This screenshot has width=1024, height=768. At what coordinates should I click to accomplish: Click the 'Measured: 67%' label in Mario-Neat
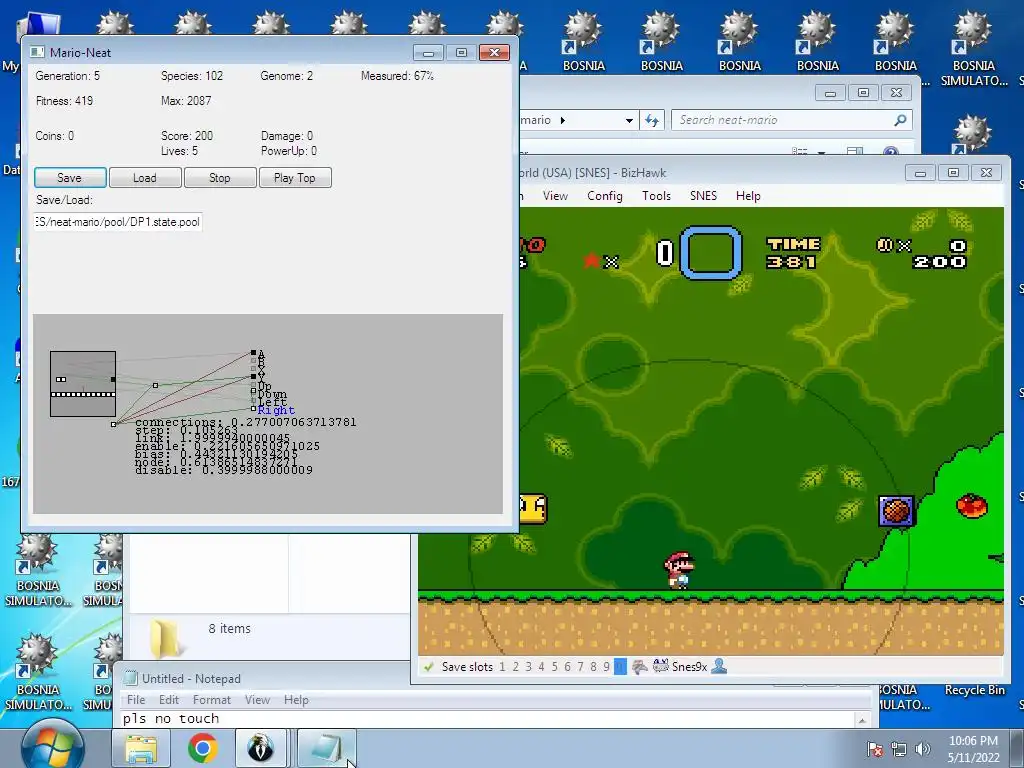click(x=398, y=76)
